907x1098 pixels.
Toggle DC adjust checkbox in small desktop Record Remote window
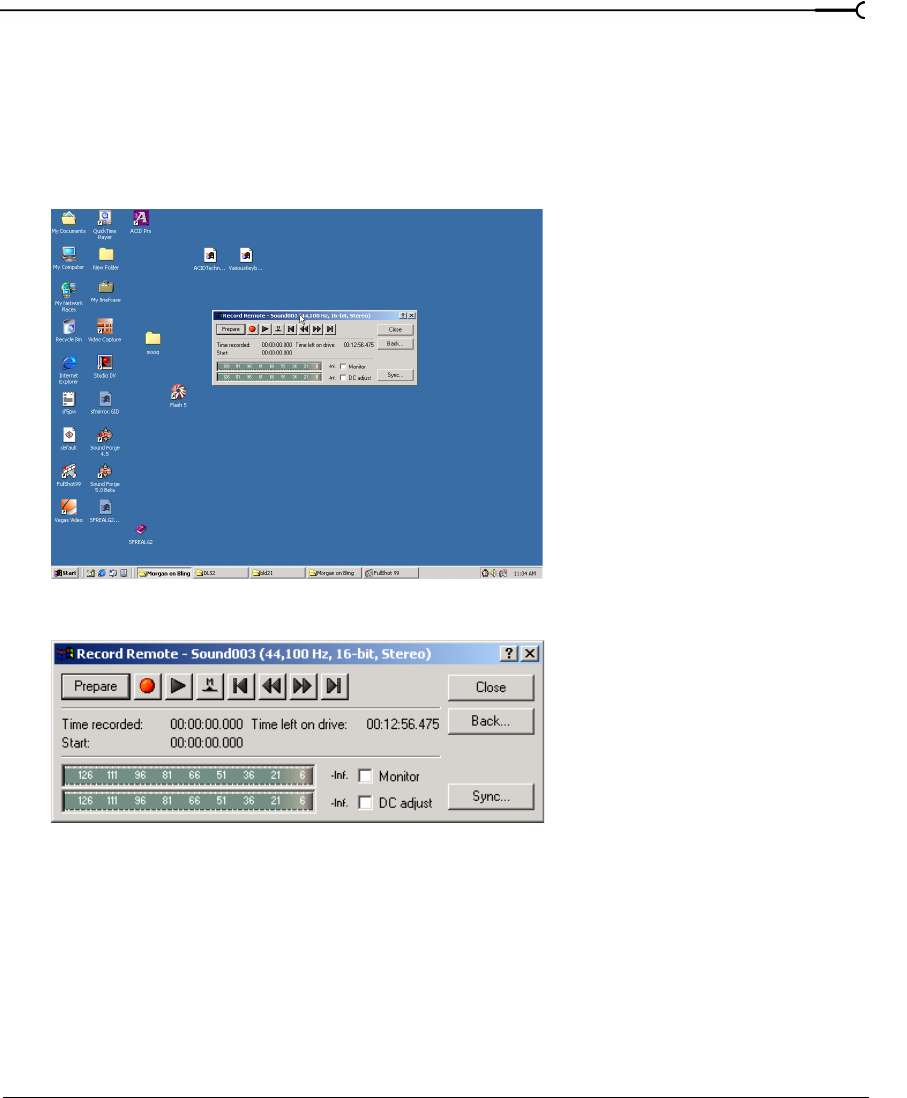pos(342,377)
